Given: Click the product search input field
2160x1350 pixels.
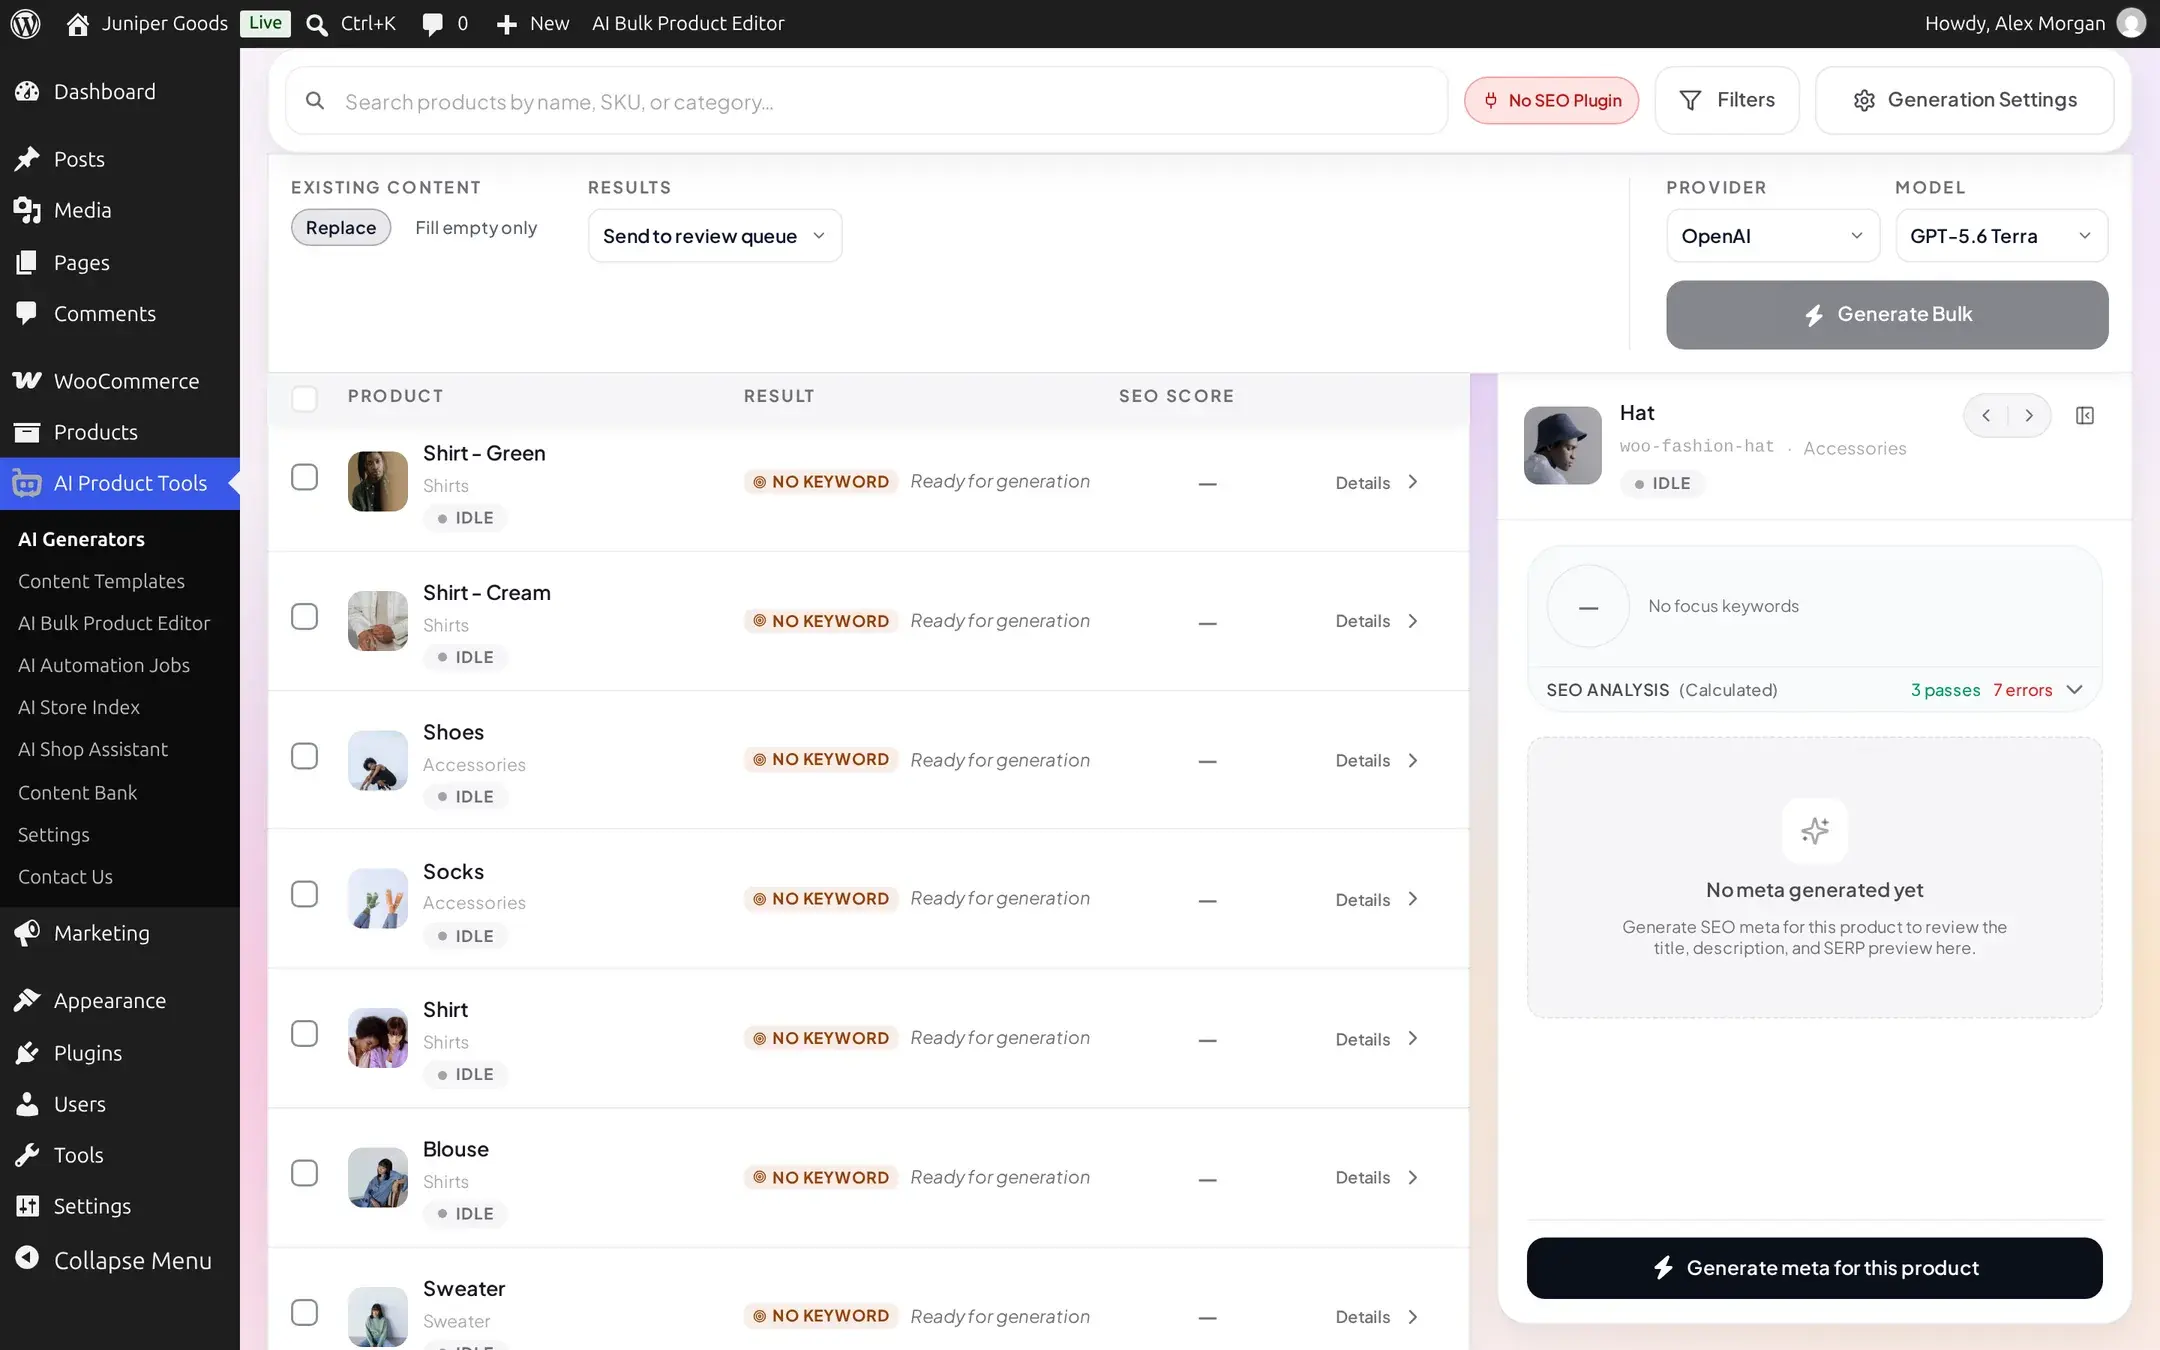Looking at the screenshot, I should tap(866, 101).
